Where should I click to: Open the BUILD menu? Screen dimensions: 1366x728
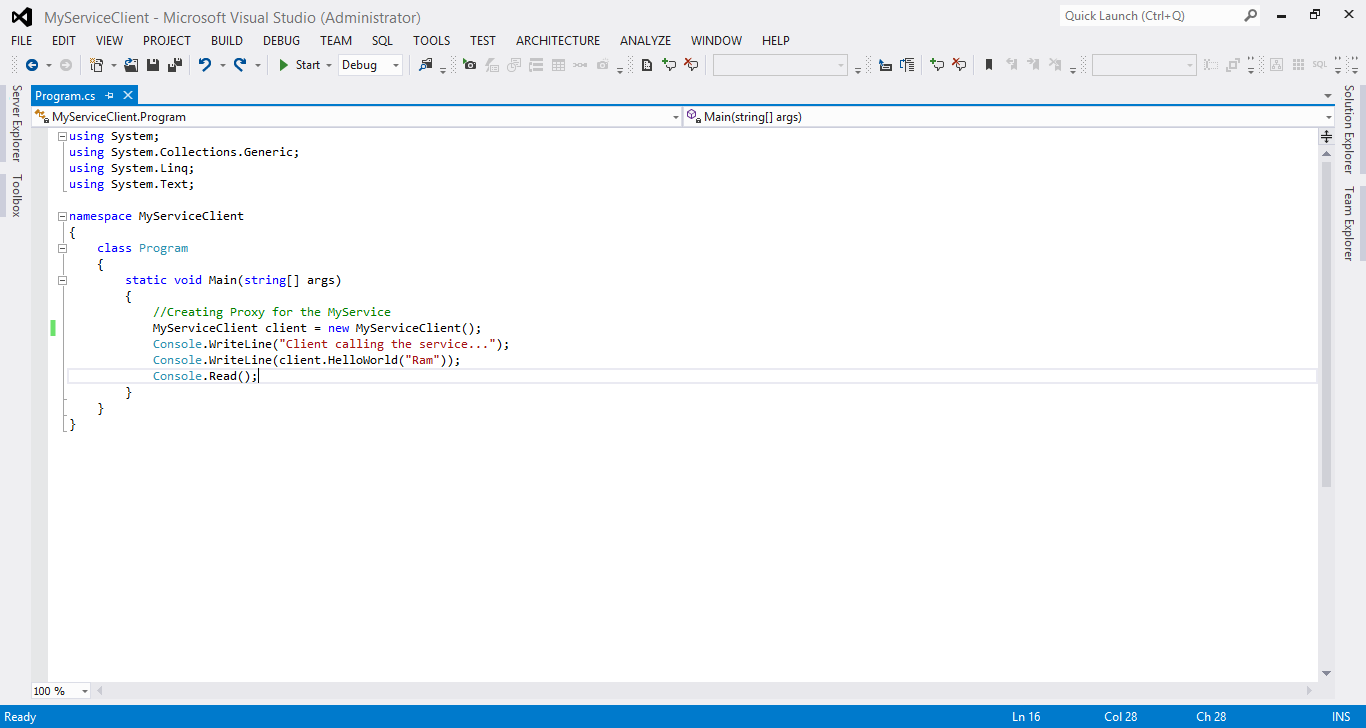pyautogui.click(x=227, y=41)
